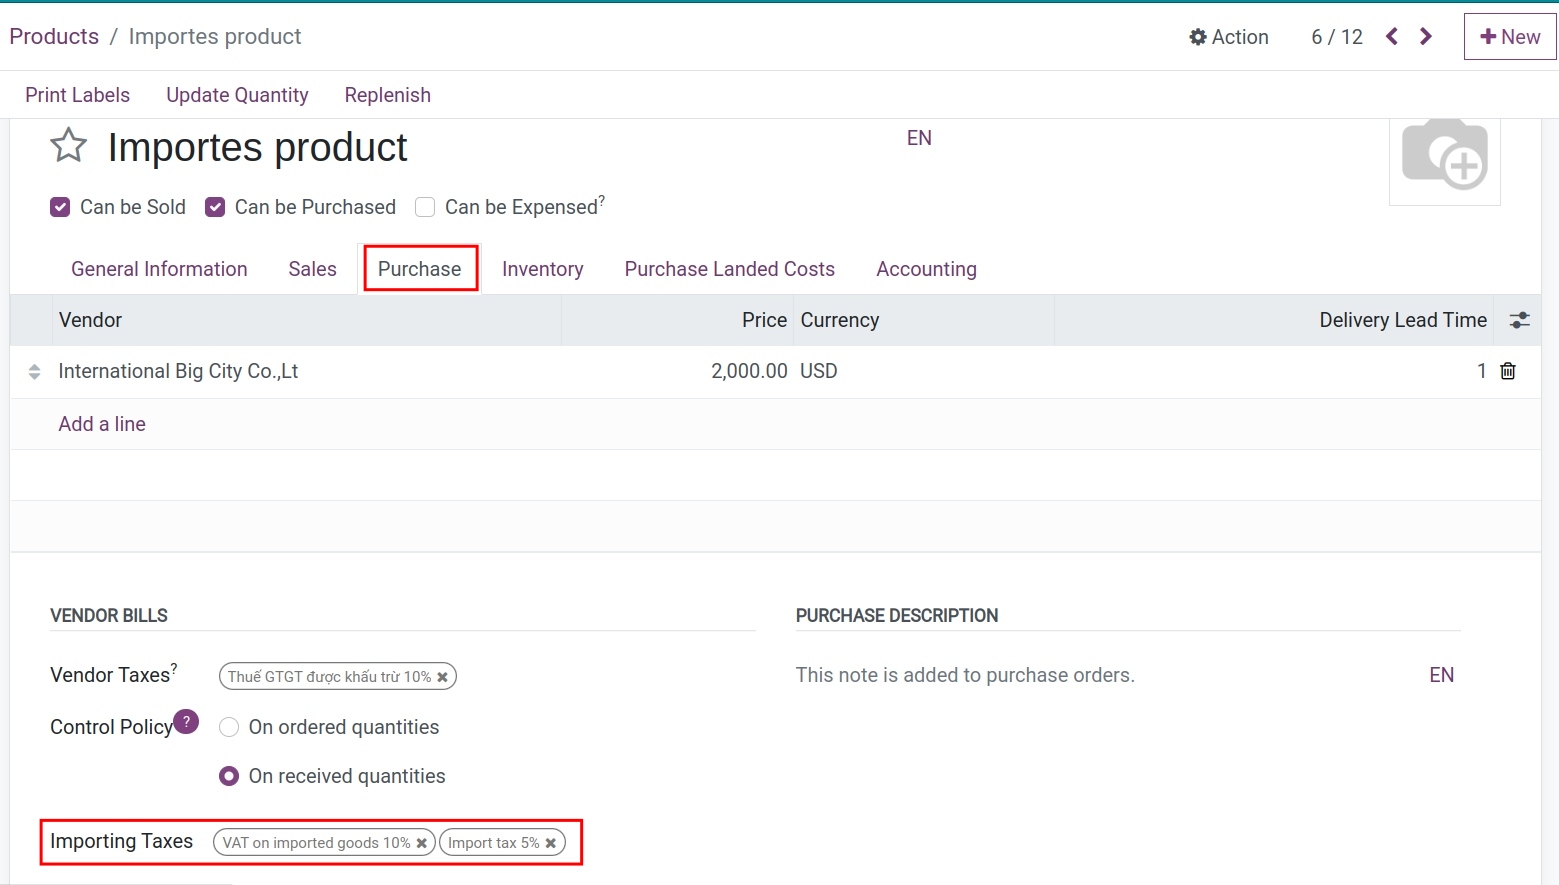Viewport: 1559px width, 885px height.
Task: Grab reorder handle of International Big City row
Action: [x=34, y=371]
